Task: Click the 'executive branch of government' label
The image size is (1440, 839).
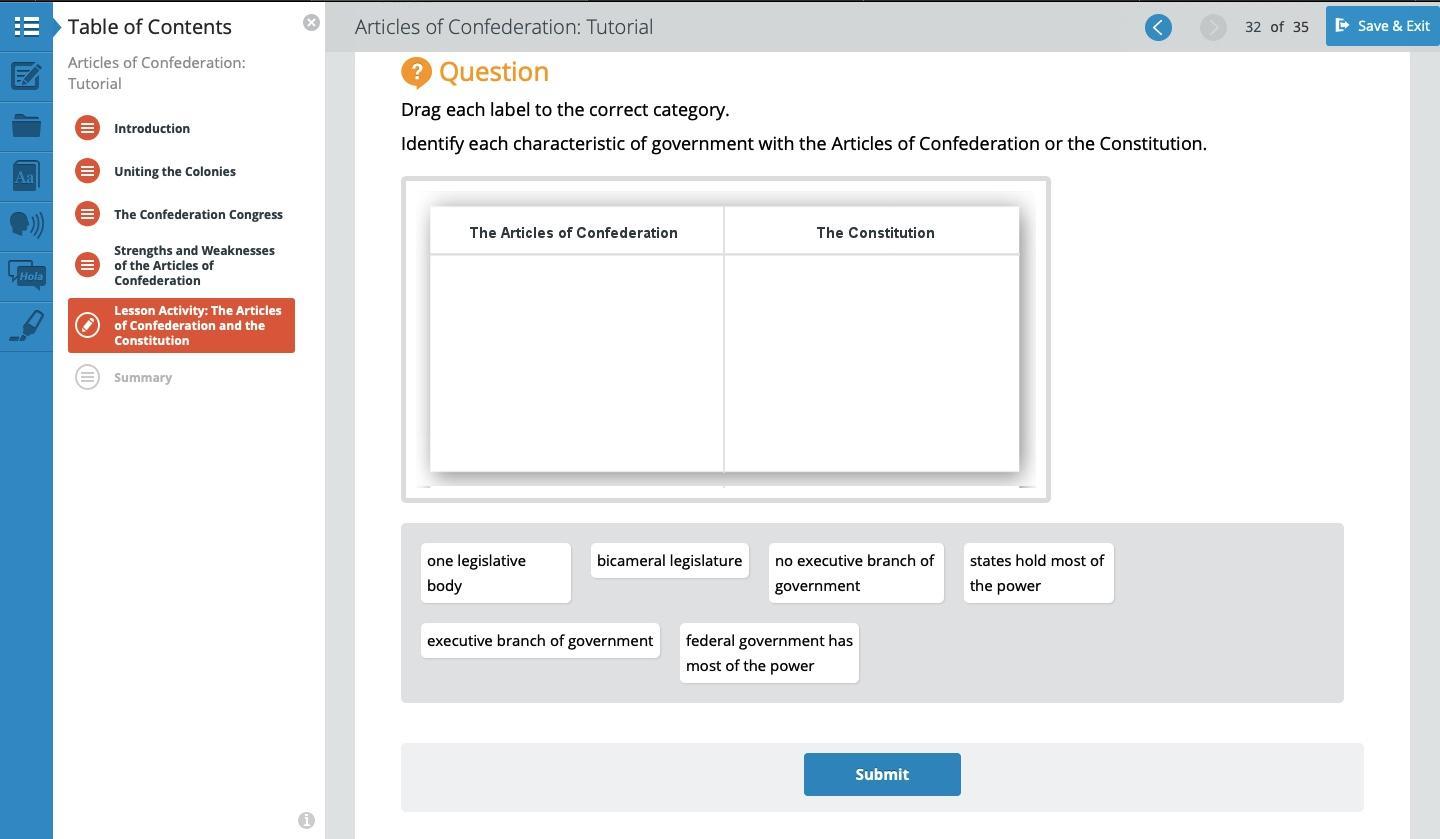Action: [x=540, y=641]
